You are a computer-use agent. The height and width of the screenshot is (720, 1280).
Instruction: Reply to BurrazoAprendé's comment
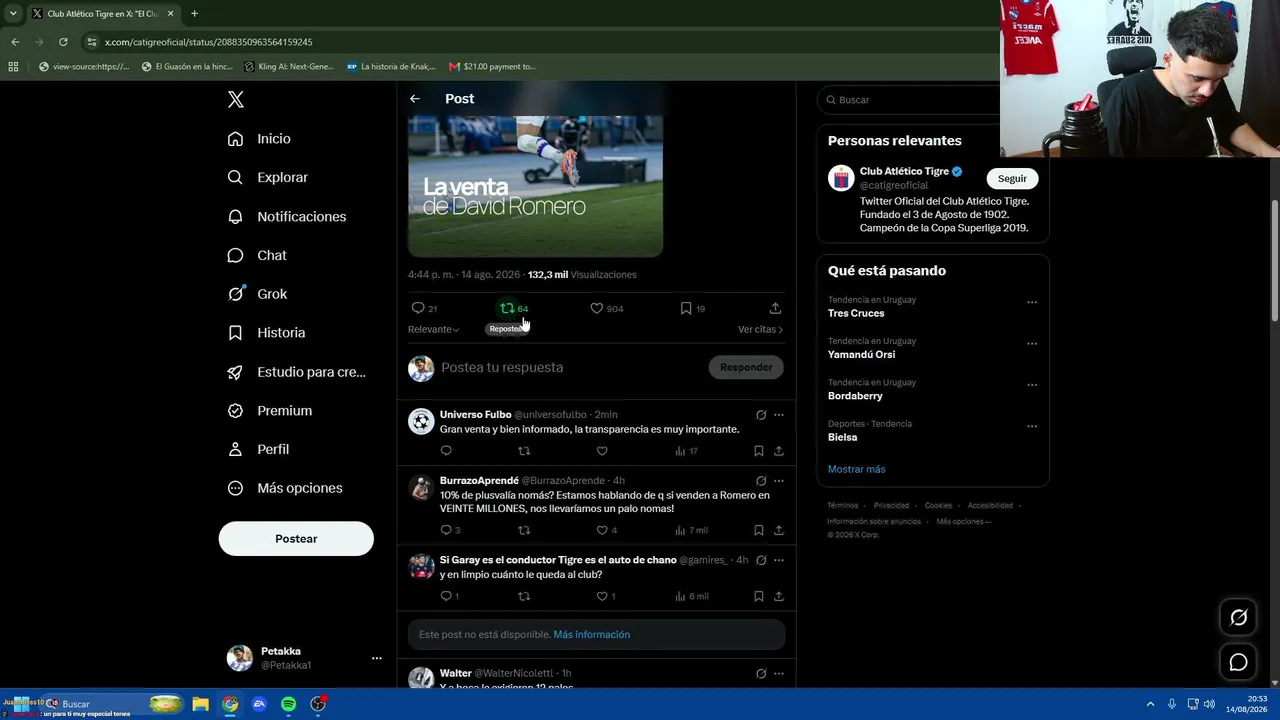pos(450,530)
